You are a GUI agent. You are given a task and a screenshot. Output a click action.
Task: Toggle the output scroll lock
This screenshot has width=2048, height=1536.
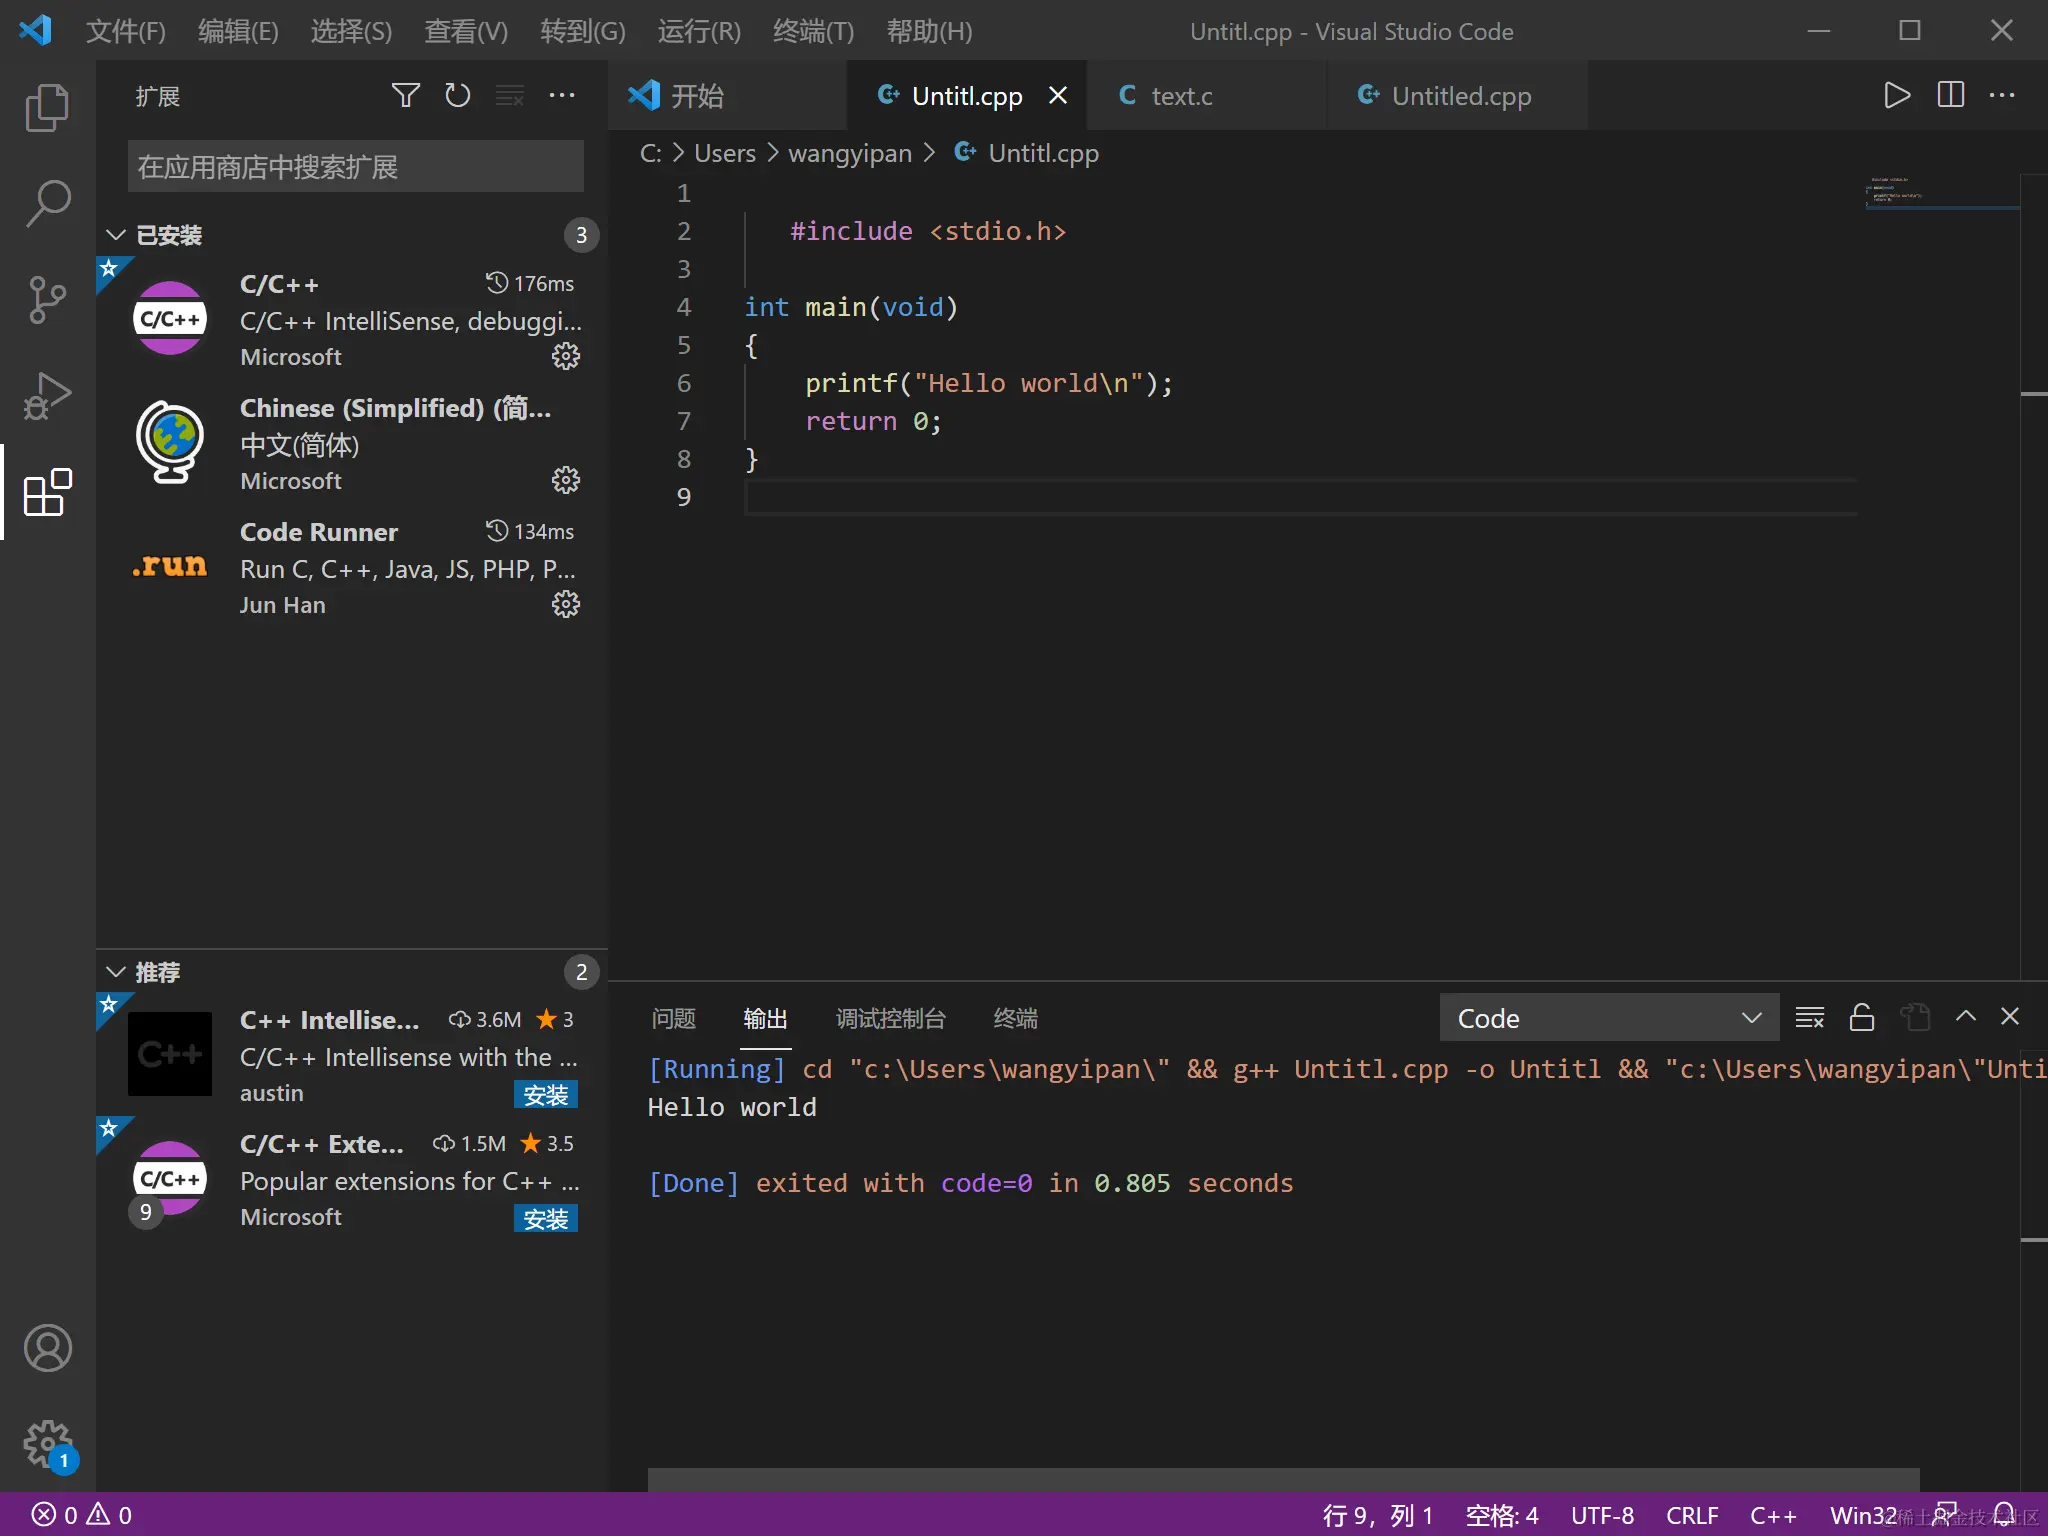point(1861,1018)
